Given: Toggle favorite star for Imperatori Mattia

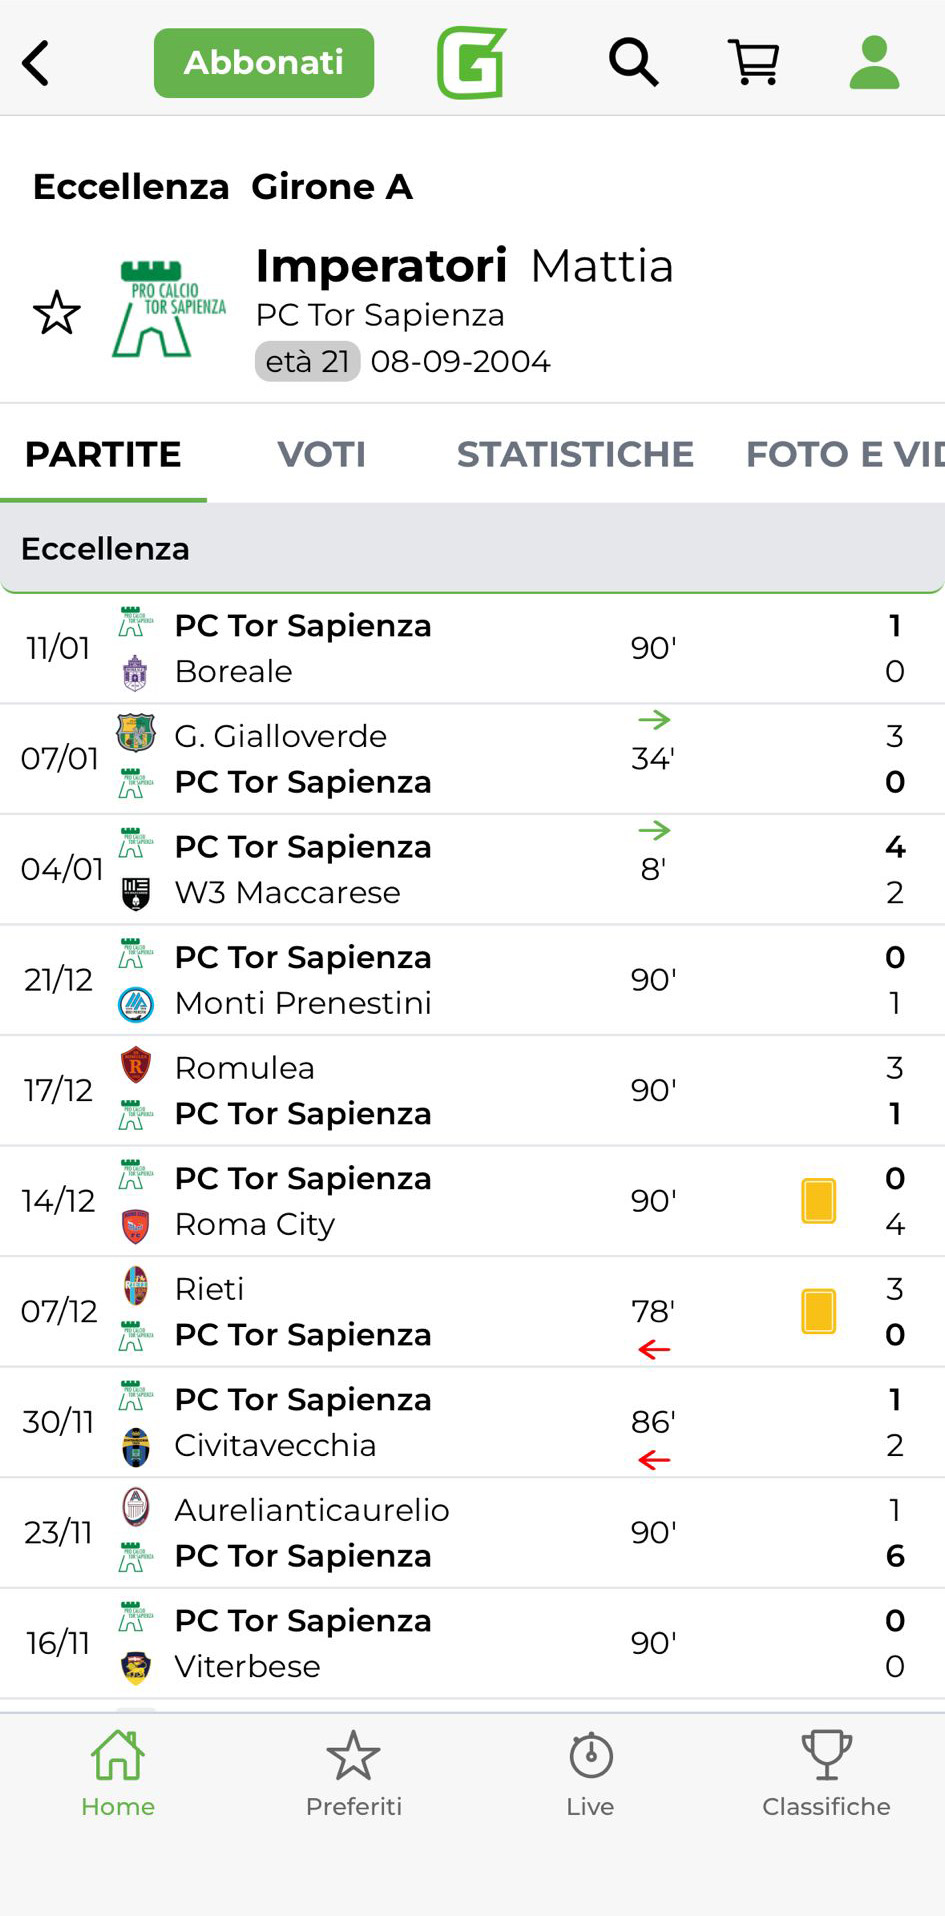Looking at the screenshot, I should tap(57, 313).
